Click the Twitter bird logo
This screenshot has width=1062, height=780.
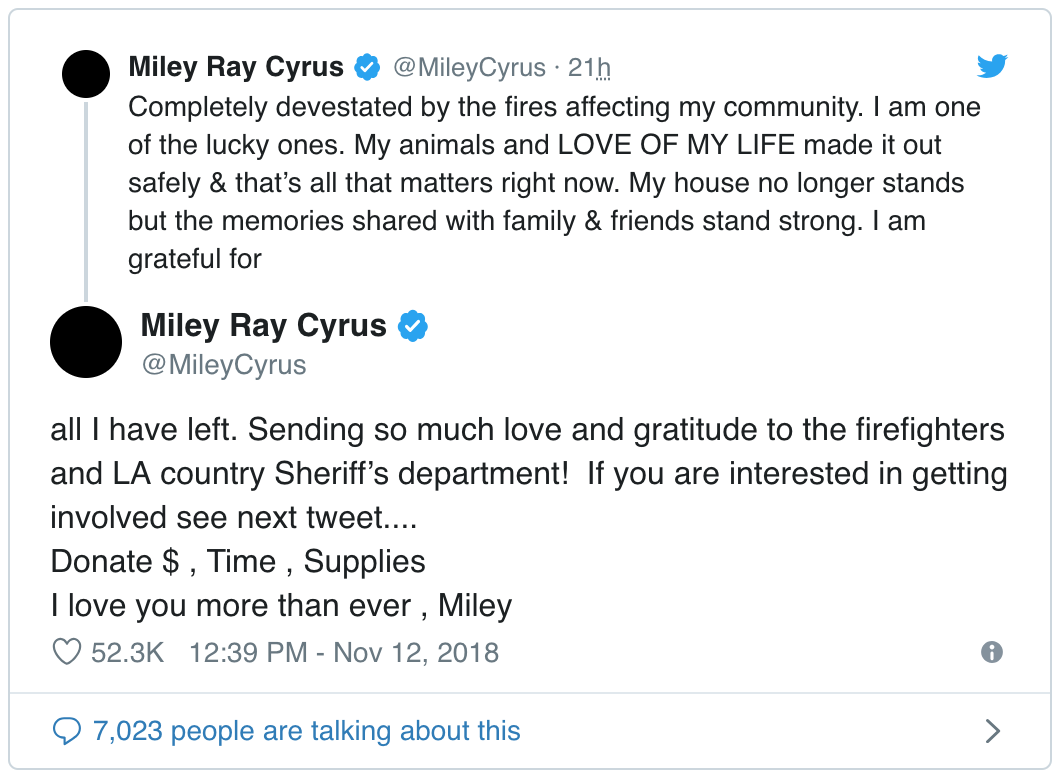[x=992, y=66]
